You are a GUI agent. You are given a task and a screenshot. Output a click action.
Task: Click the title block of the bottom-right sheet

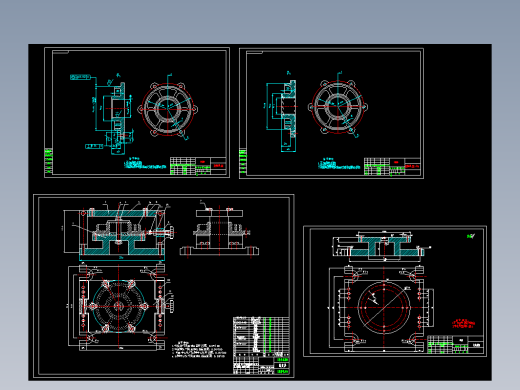(x=455, y=344)
